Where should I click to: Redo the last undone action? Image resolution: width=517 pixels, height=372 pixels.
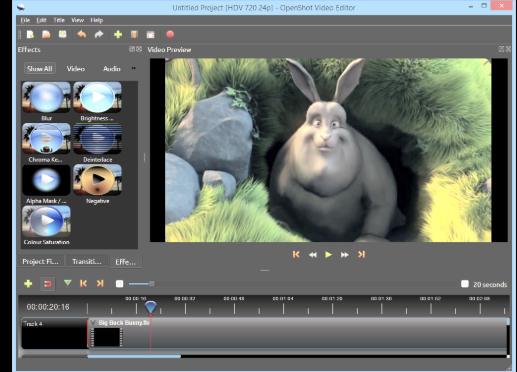pos(99,34)
